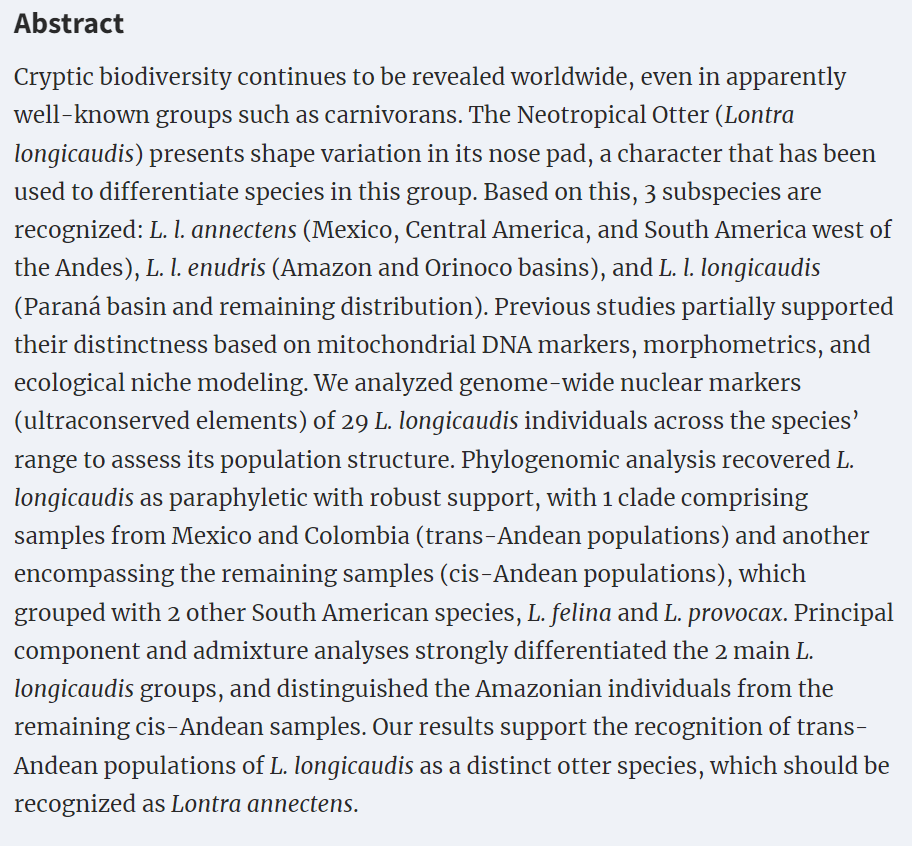Click the number "29" in the text
The height and width of the screenshot is (846, 912).
pos(352,421)
